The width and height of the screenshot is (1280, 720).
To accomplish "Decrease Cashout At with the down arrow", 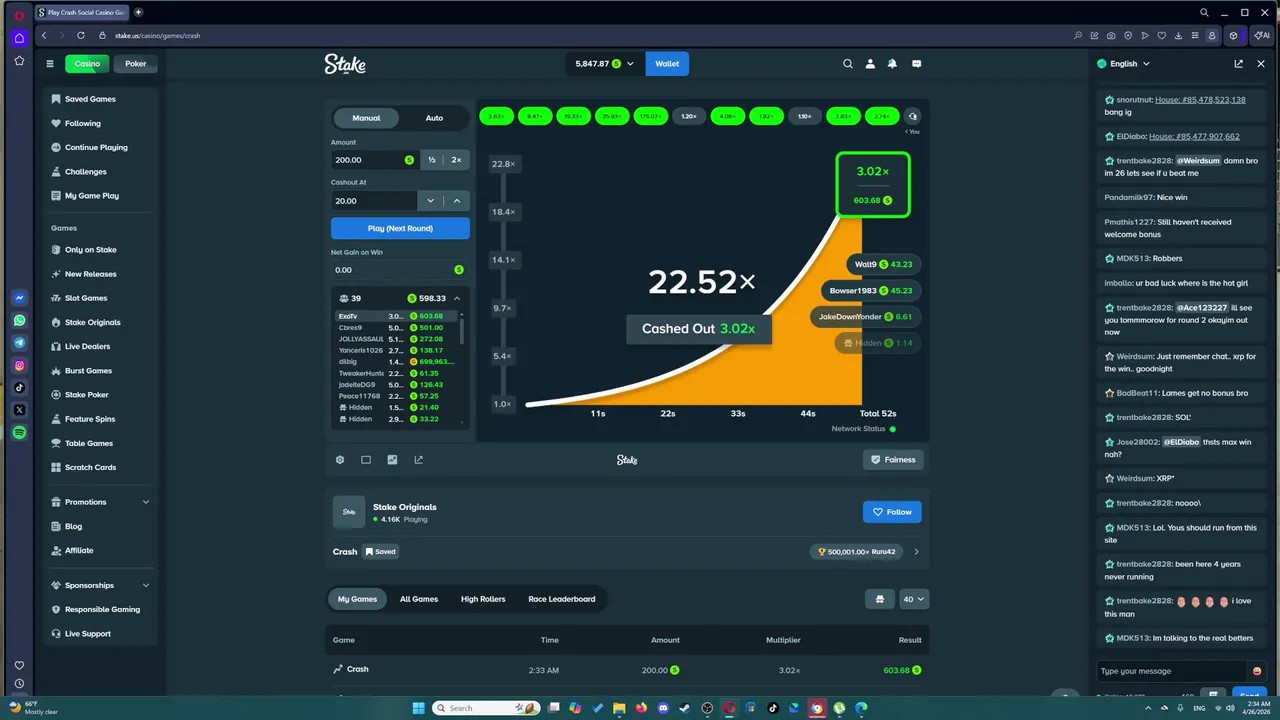I will click(x=430, y=201).
